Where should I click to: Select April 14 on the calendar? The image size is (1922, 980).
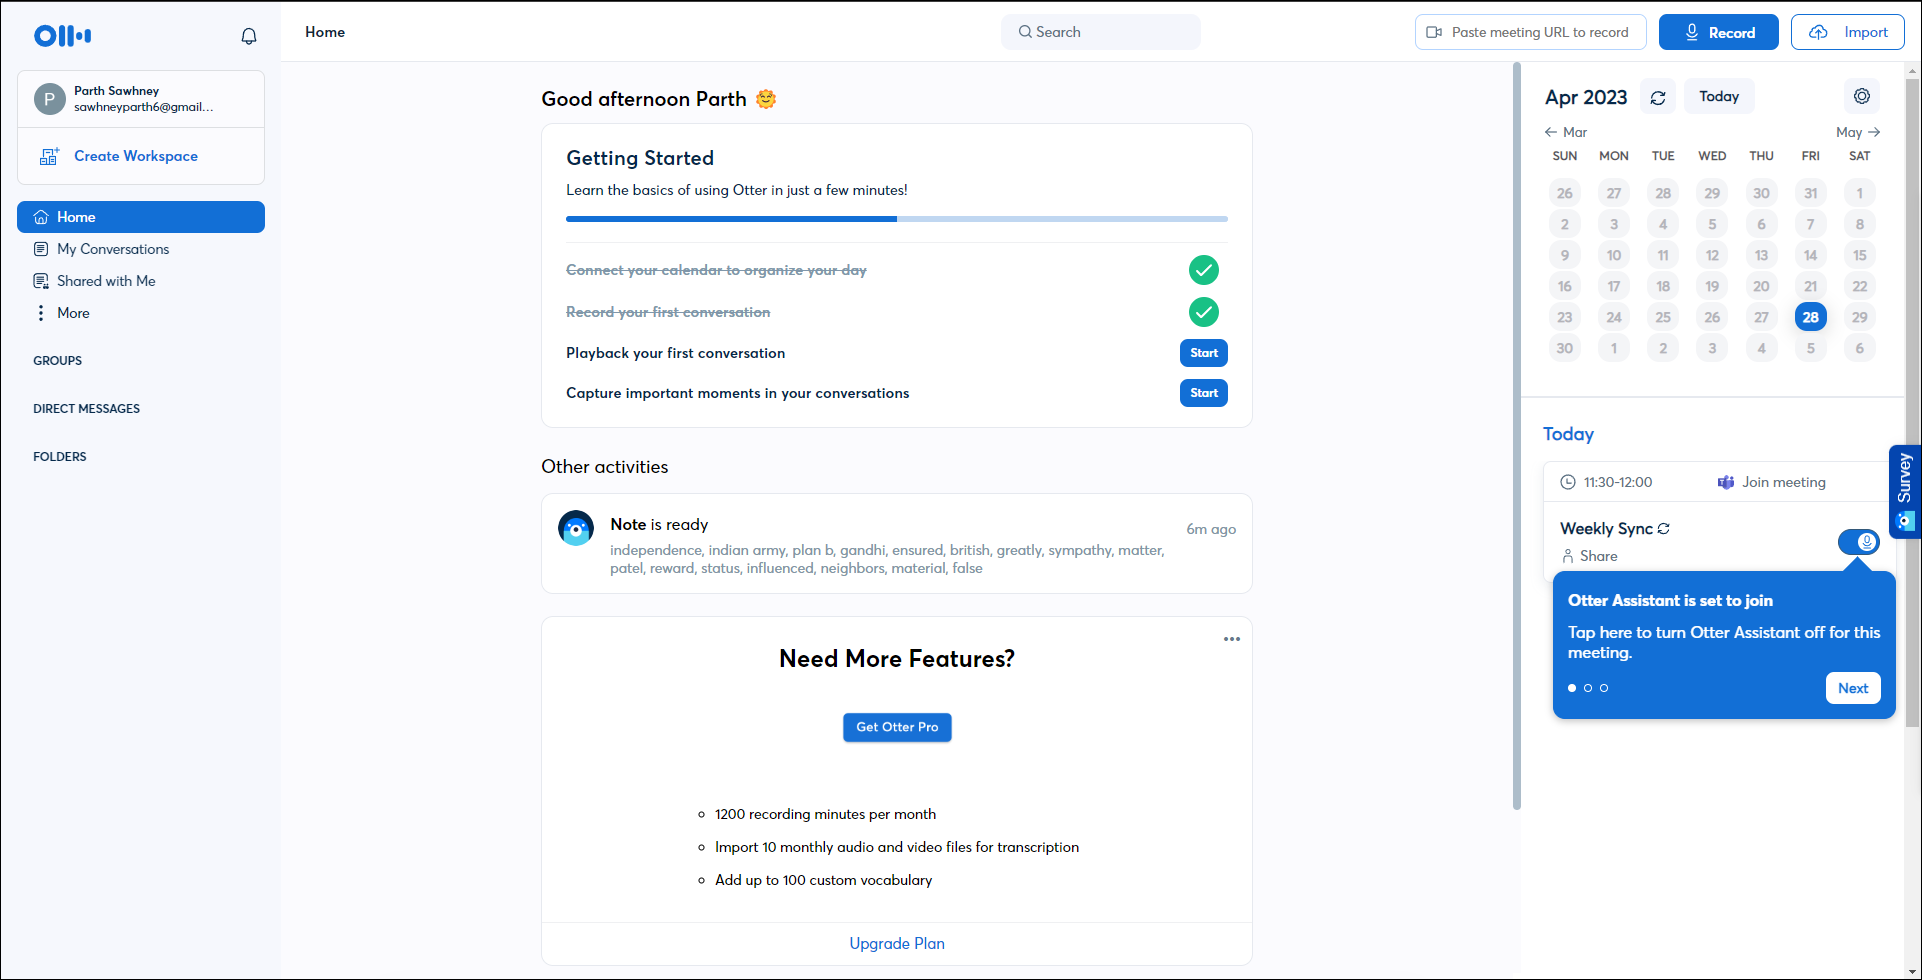pyautogui.click(x=1811, y=255)
